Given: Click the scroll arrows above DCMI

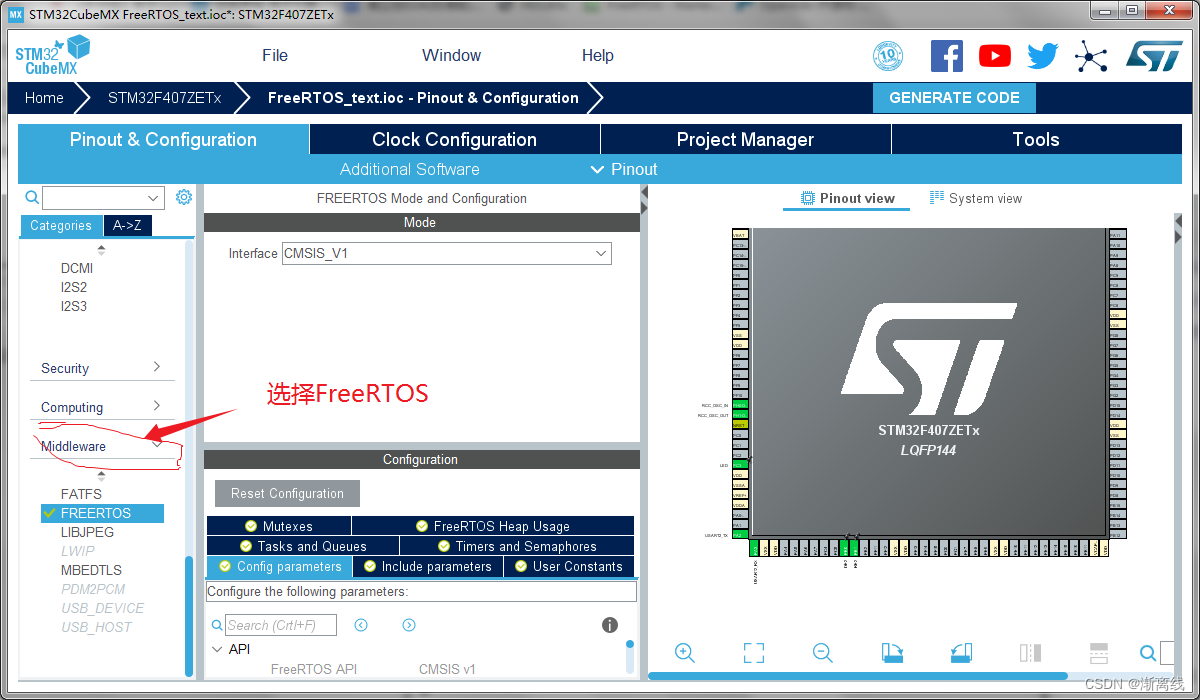Looking at the screenshot, I should pos(101,250).
